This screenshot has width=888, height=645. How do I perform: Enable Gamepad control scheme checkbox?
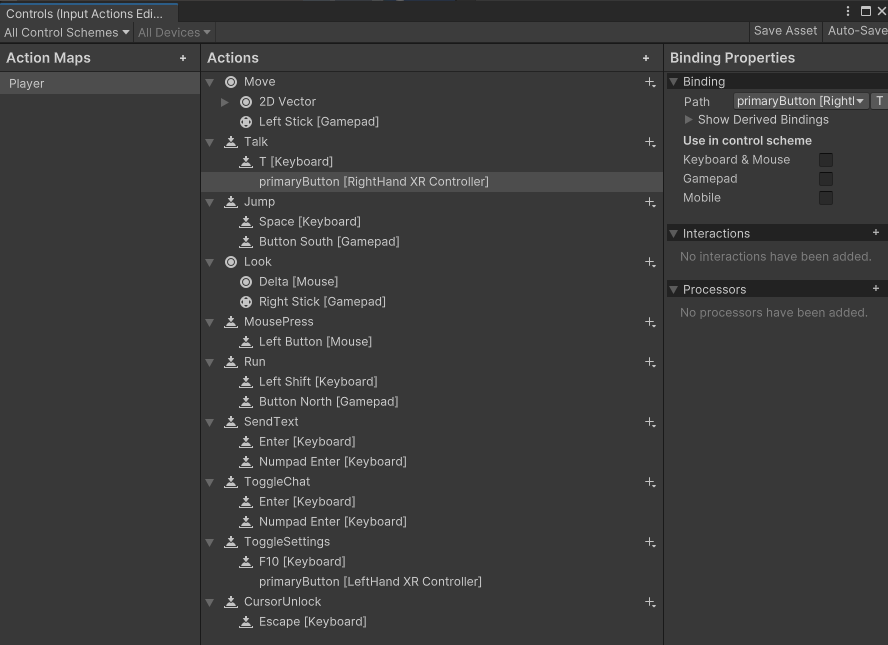[x=826, y=179]
